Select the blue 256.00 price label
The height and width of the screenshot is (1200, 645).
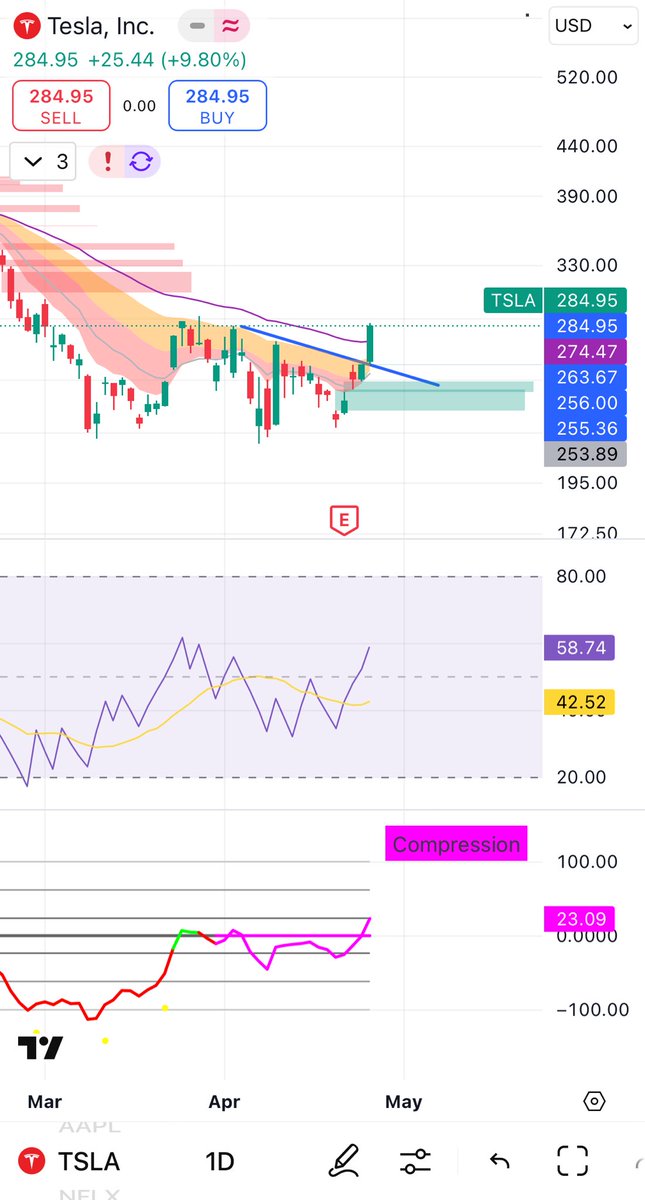(x=584, y=403)
